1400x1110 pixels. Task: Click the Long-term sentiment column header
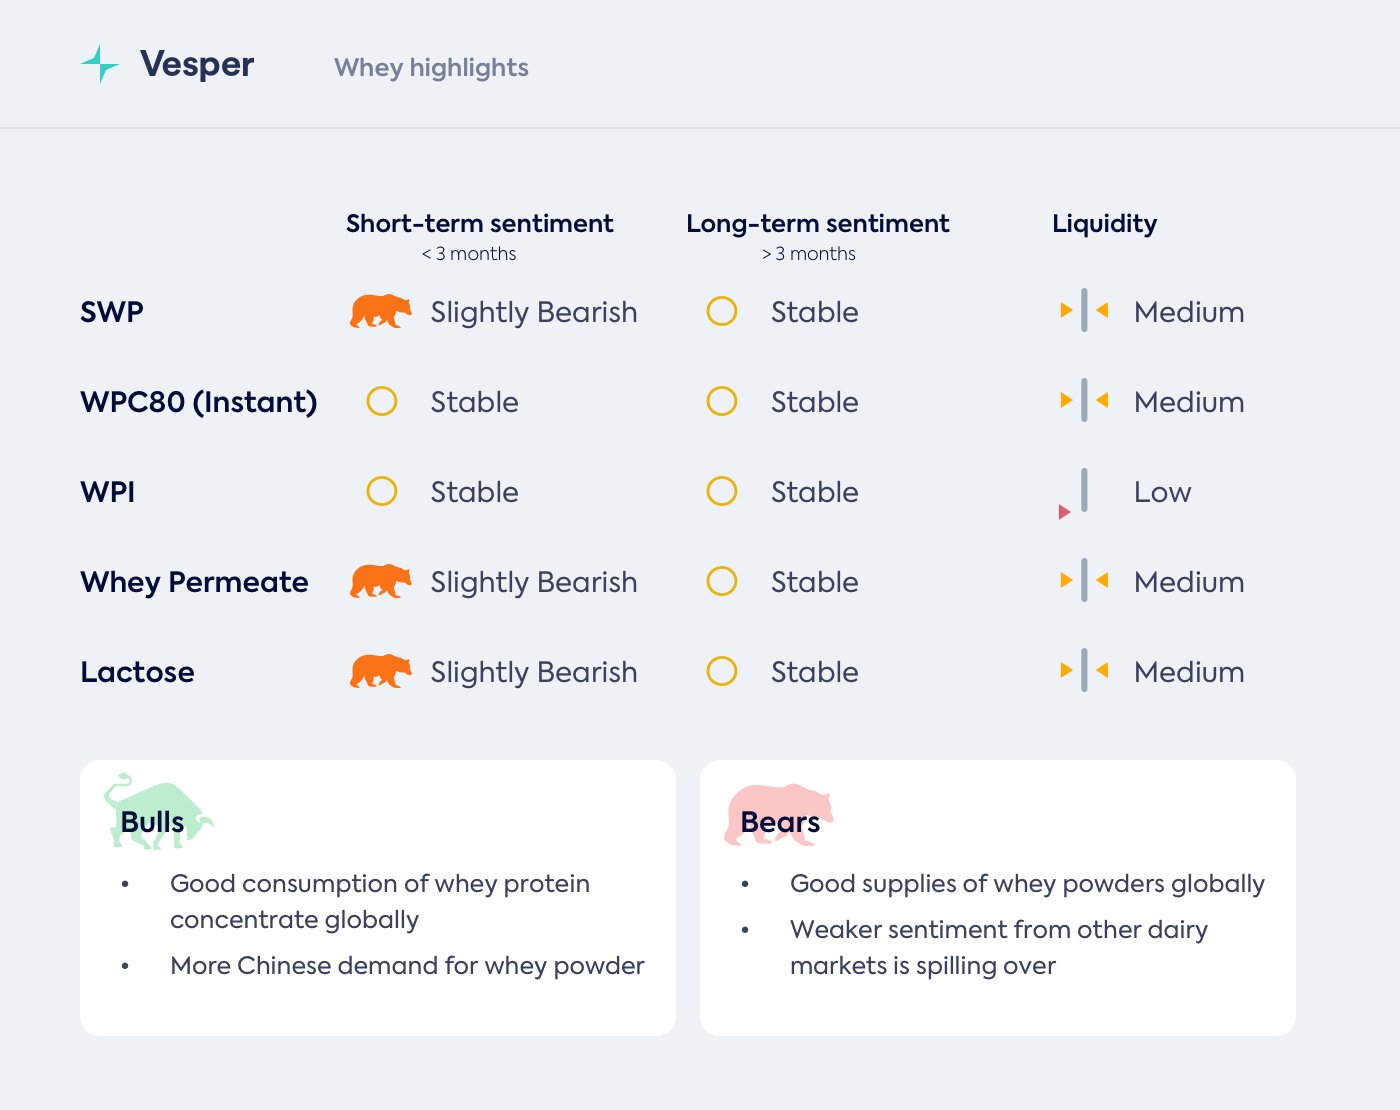[x=817, y=224]
